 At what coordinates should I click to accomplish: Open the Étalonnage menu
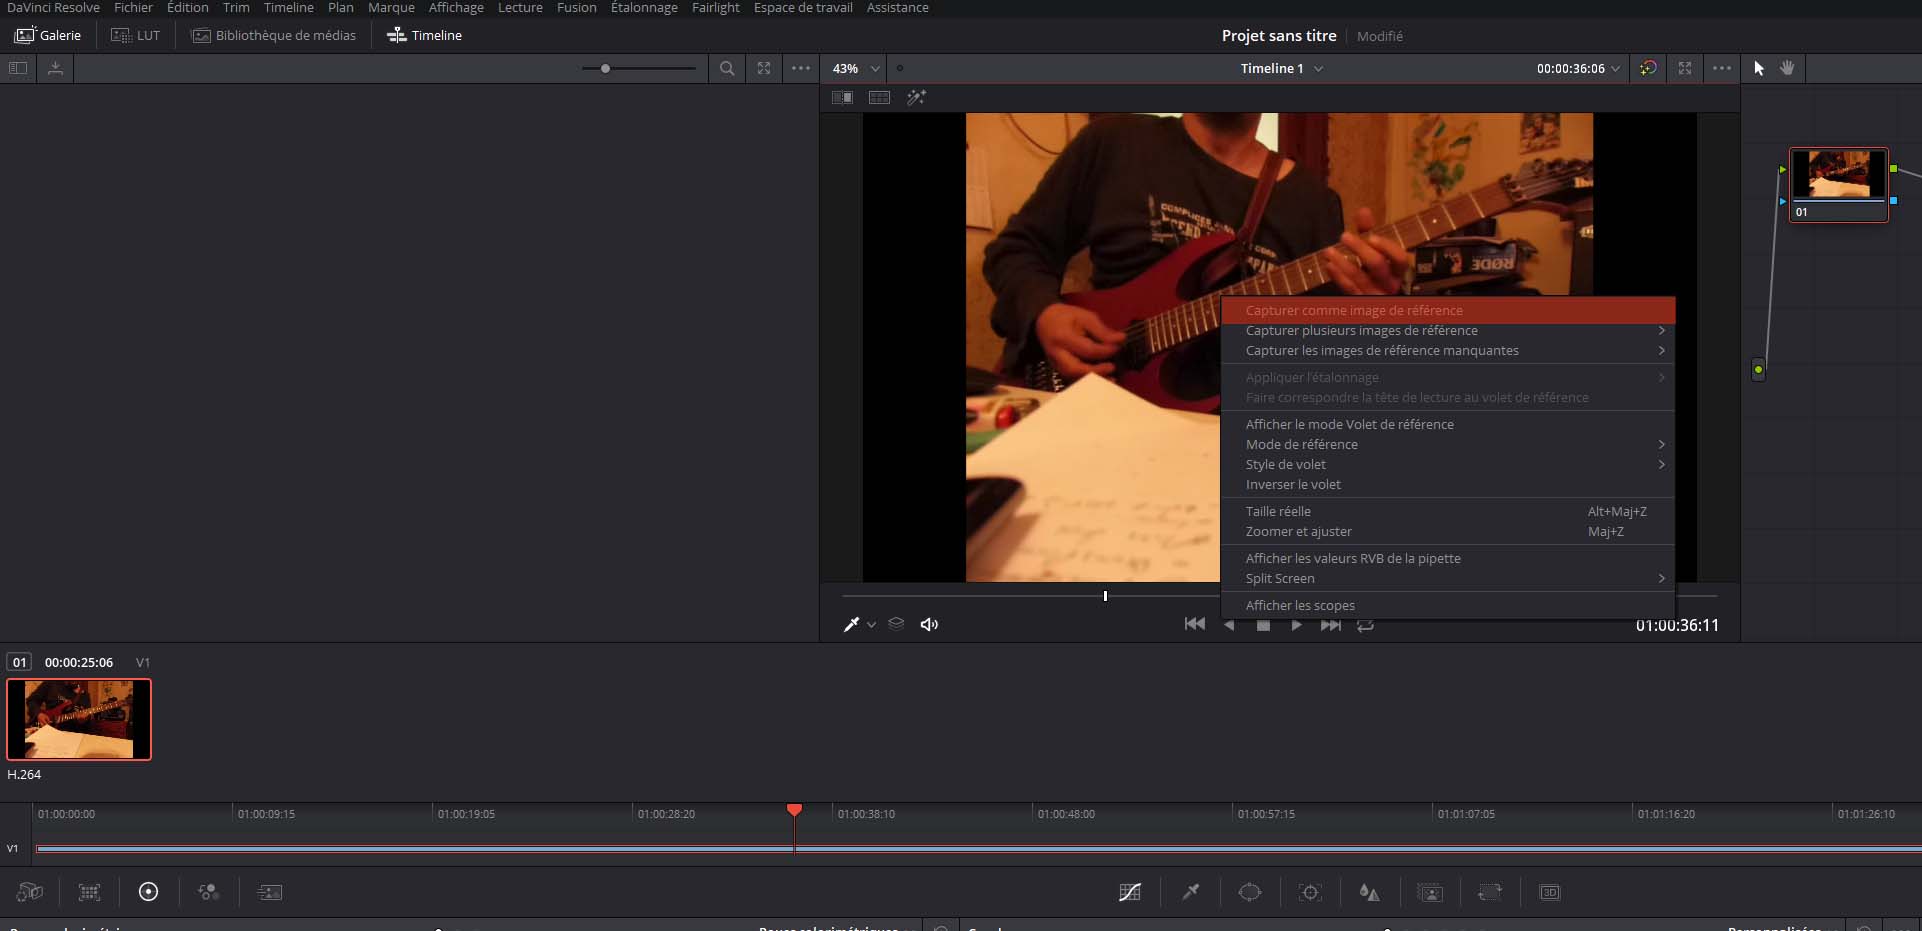point(643,8)
